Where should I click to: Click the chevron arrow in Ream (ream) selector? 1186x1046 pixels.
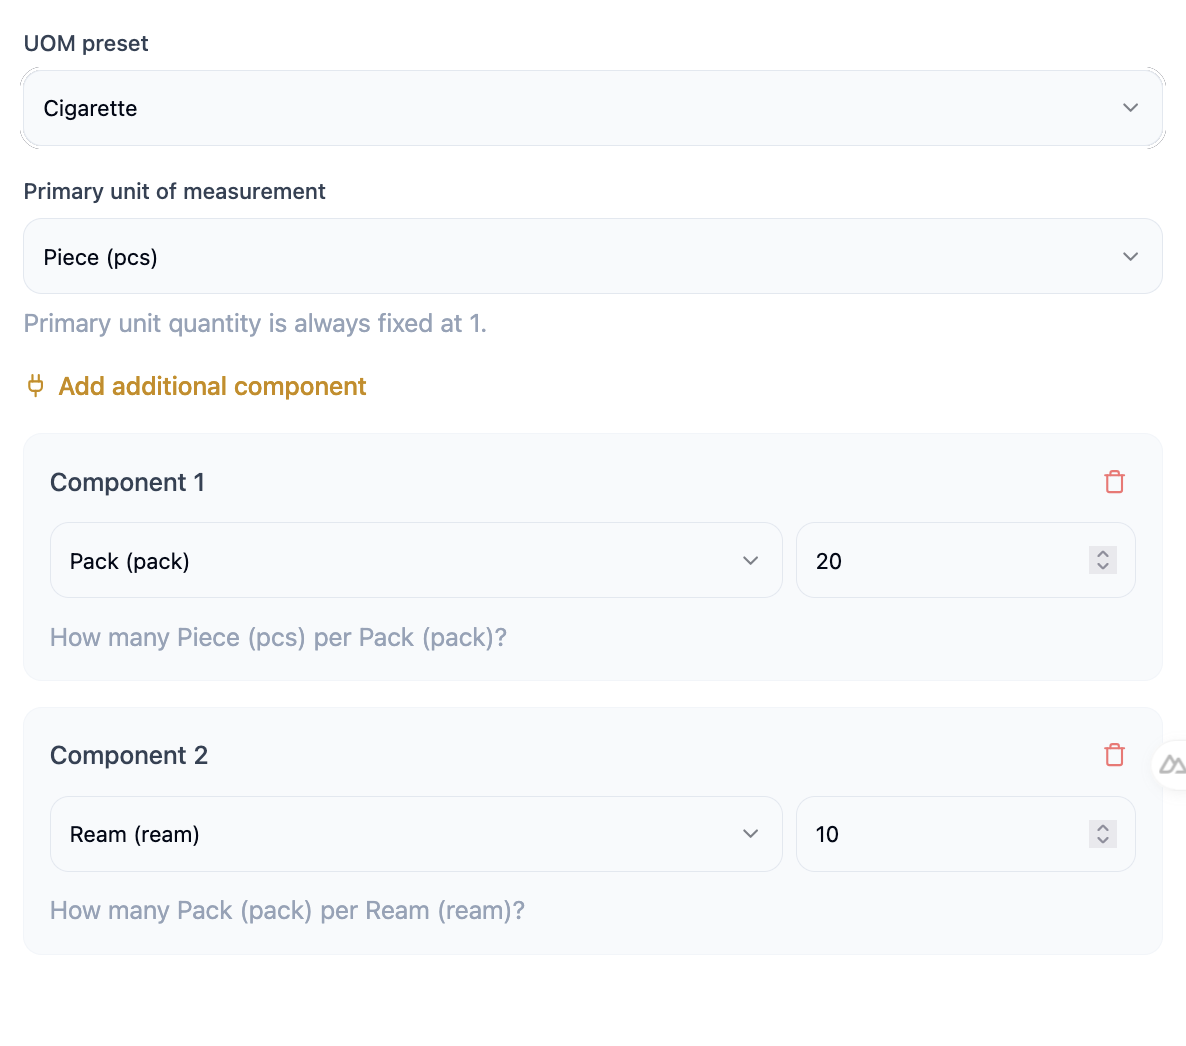(x=750, y=834)
